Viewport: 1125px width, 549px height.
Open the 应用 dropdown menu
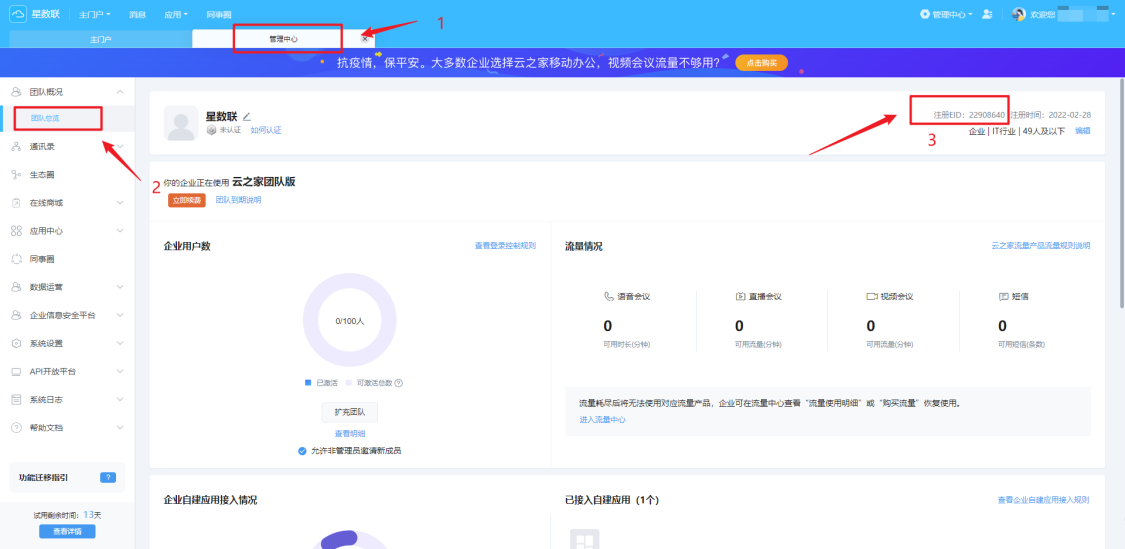(176, 14)
